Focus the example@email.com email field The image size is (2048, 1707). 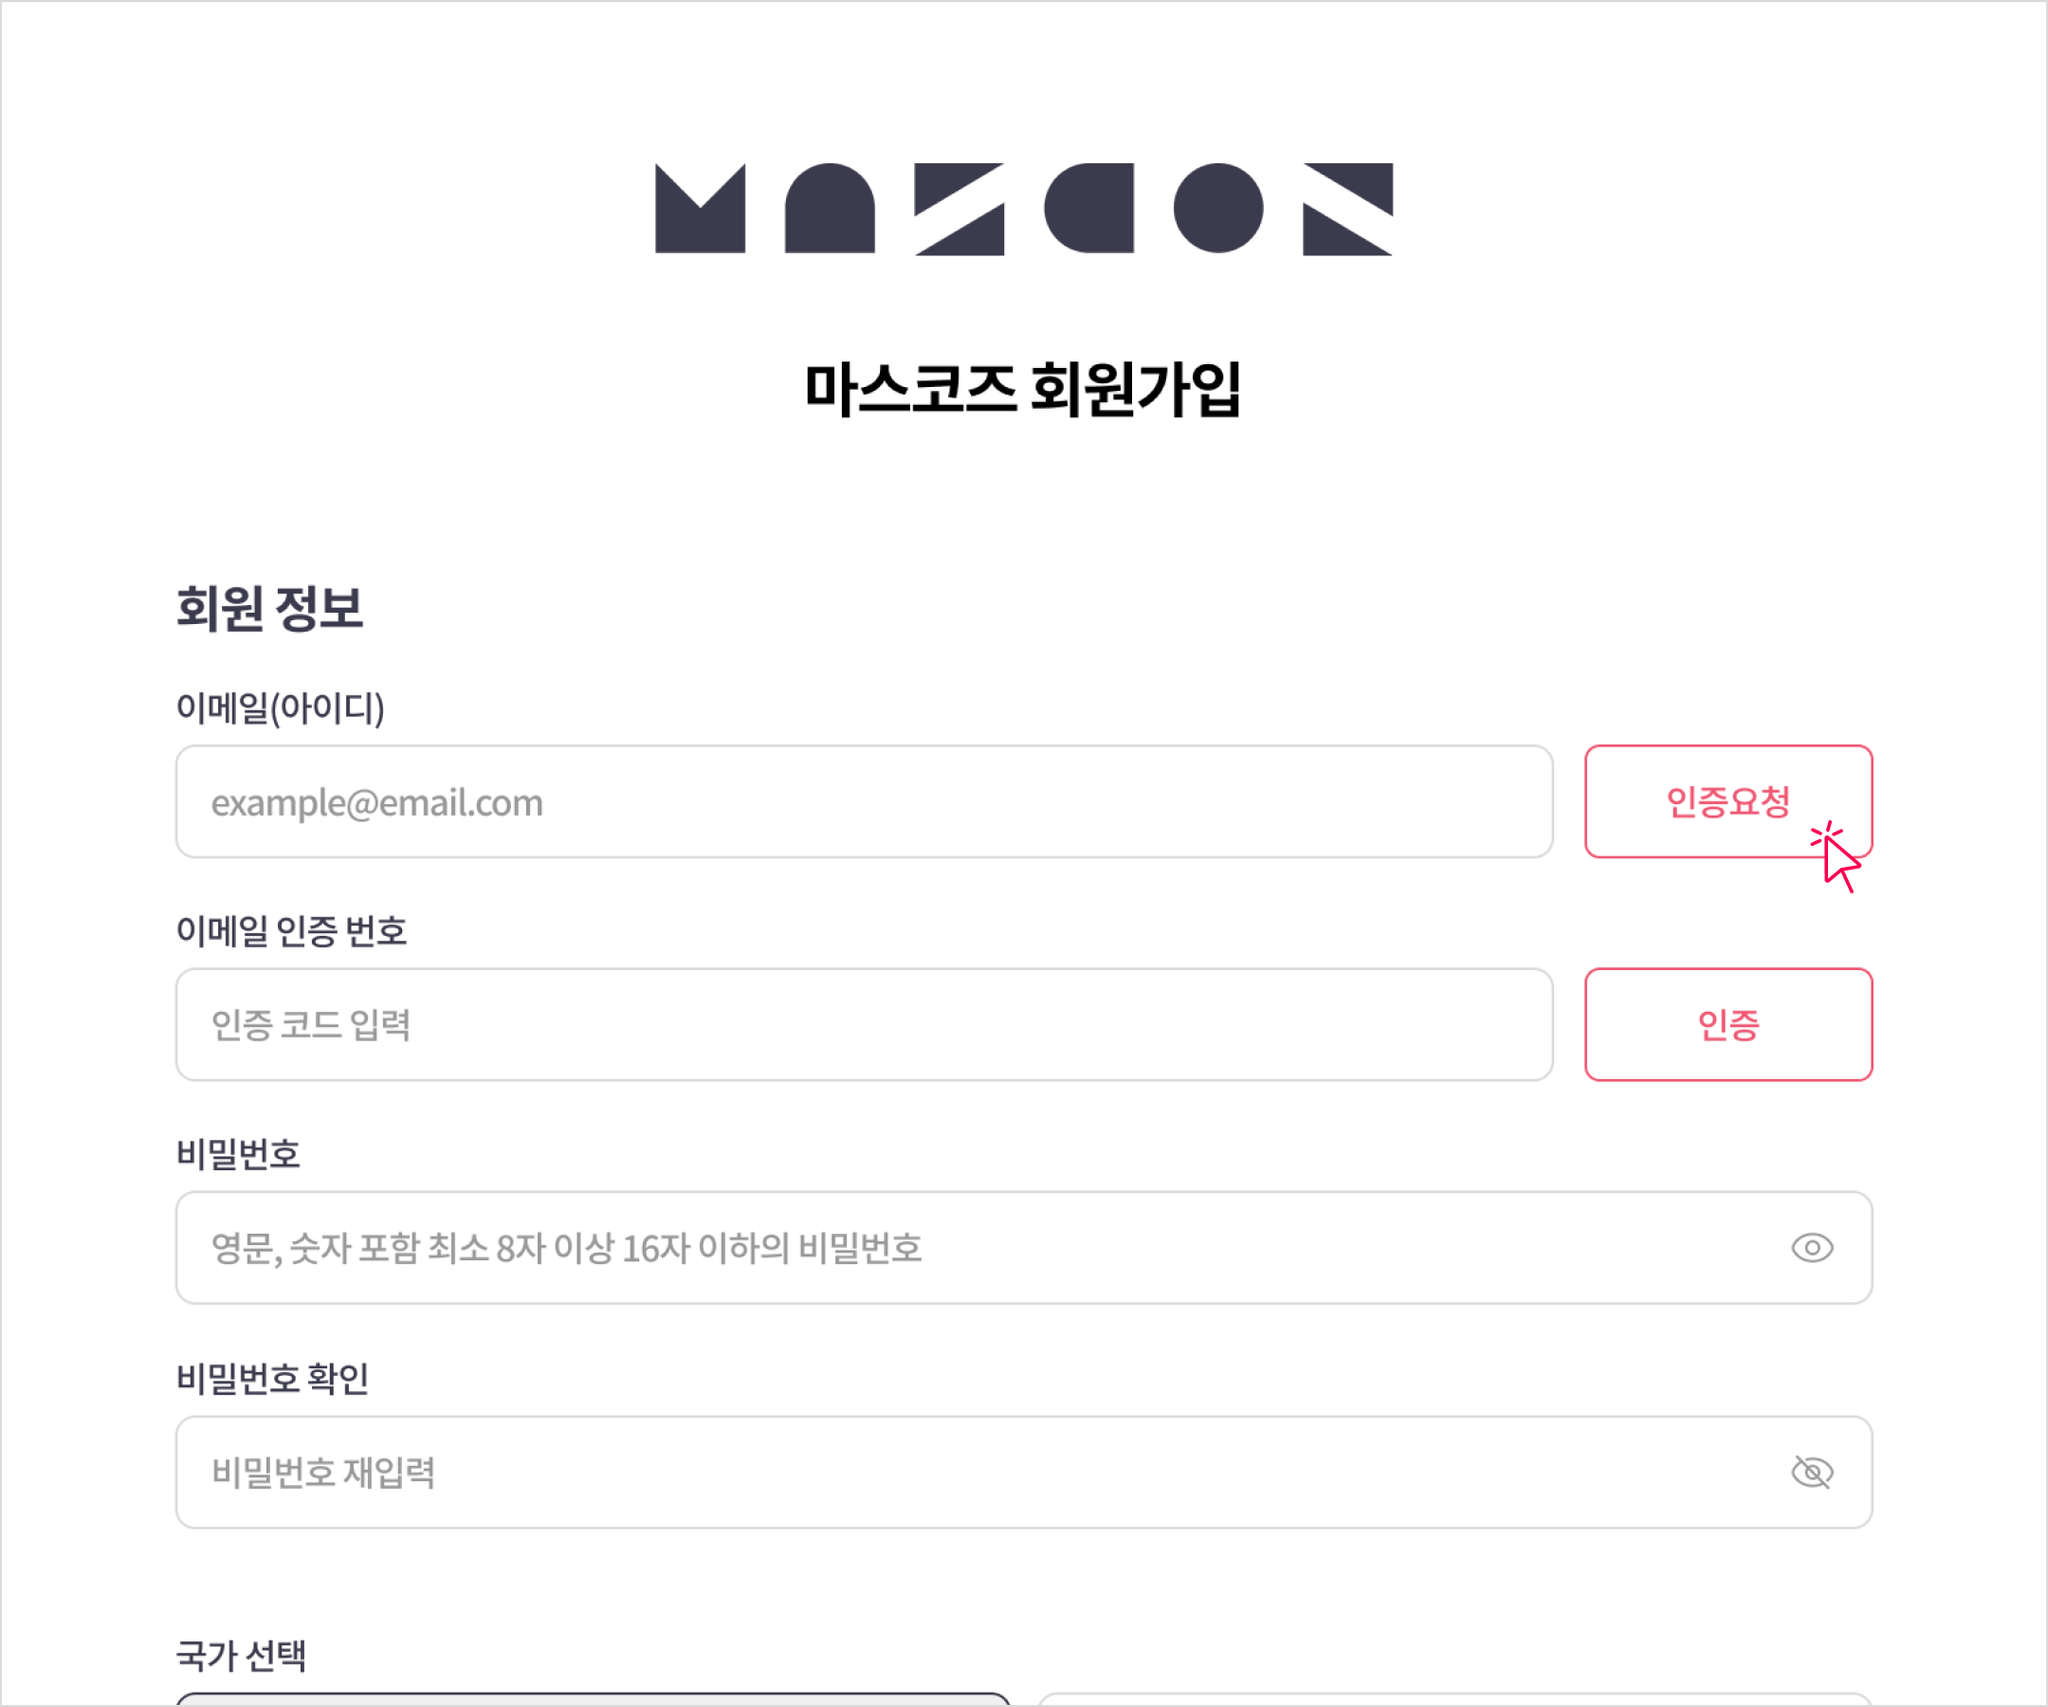click(x=864, y=801)
